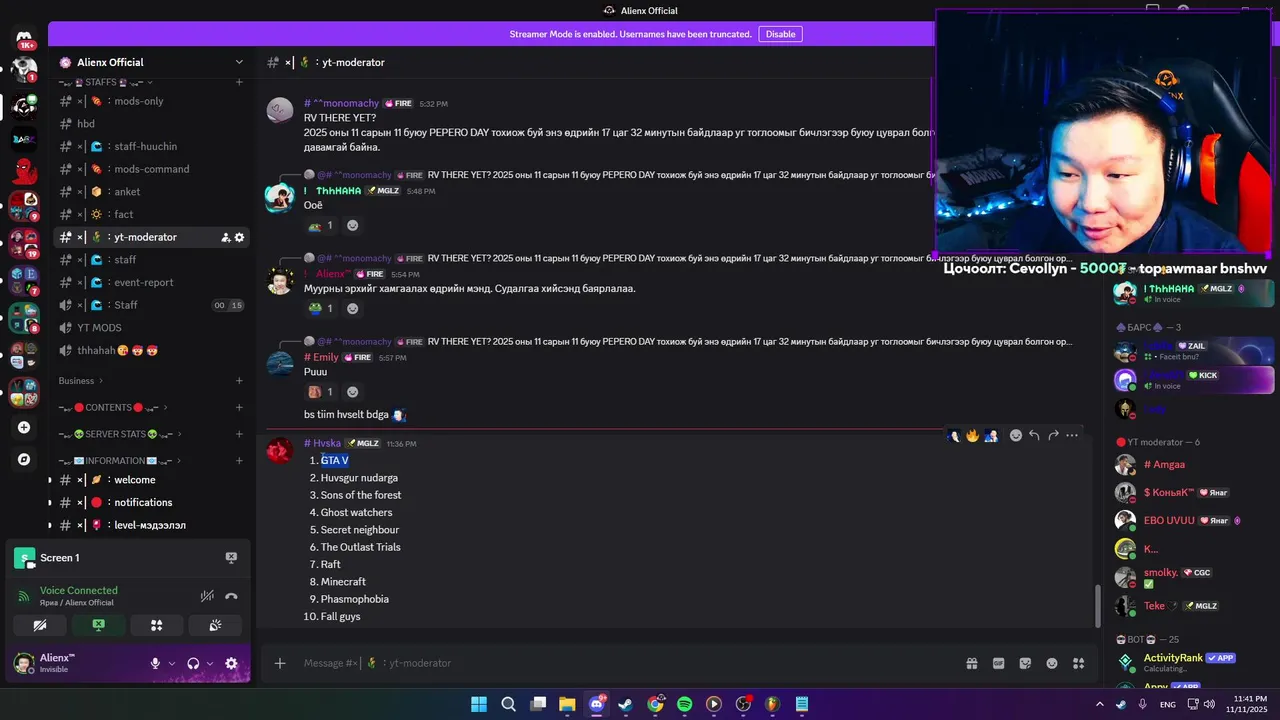Open headphone output options chevron
Image resolution: width=1280 pixels, height=720 pixels.
pos(209,663)
